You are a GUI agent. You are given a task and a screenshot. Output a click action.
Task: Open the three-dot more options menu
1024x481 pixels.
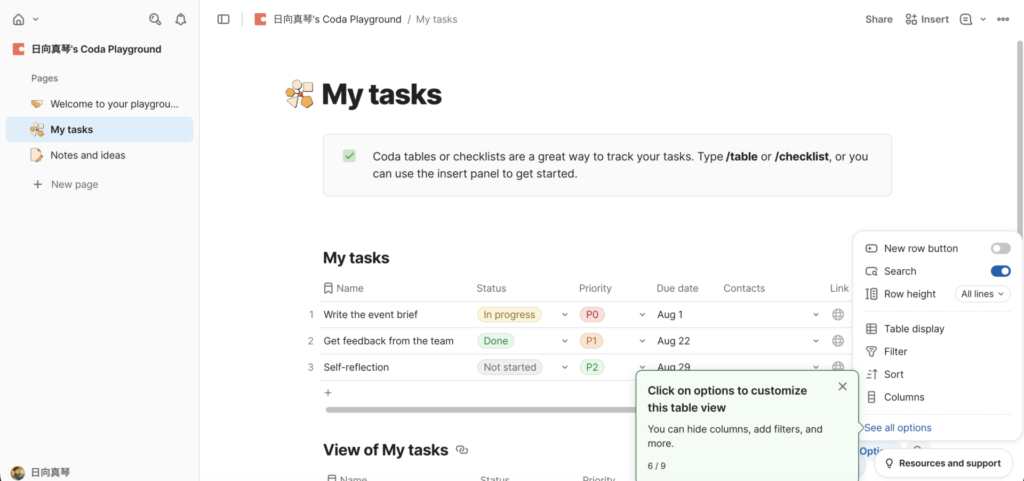(1003, 19)
